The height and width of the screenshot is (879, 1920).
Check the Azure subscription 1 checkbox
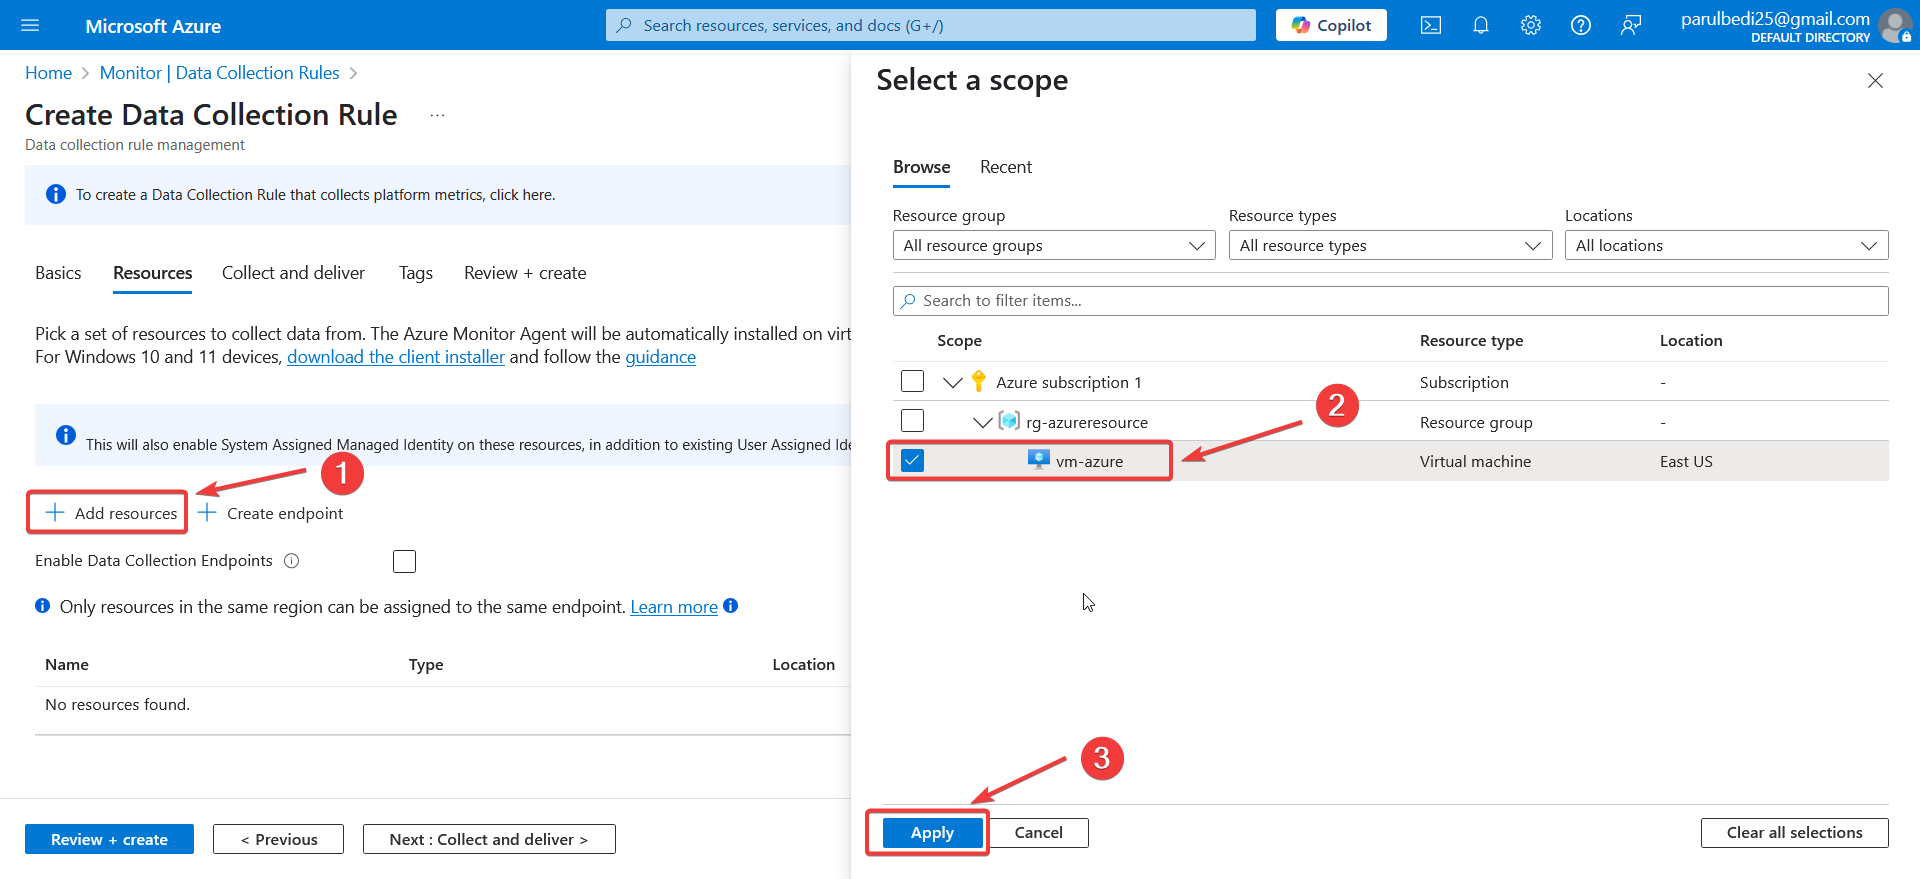(x=912, y=381)
